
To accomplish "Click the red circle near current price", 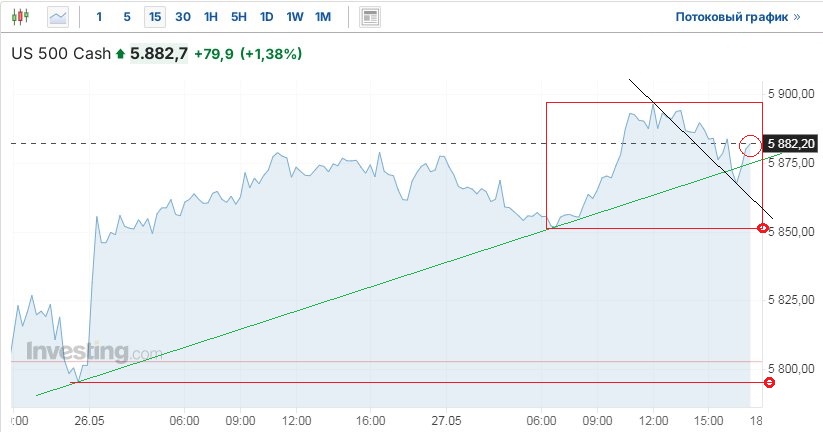I will [x=751, y=145].
